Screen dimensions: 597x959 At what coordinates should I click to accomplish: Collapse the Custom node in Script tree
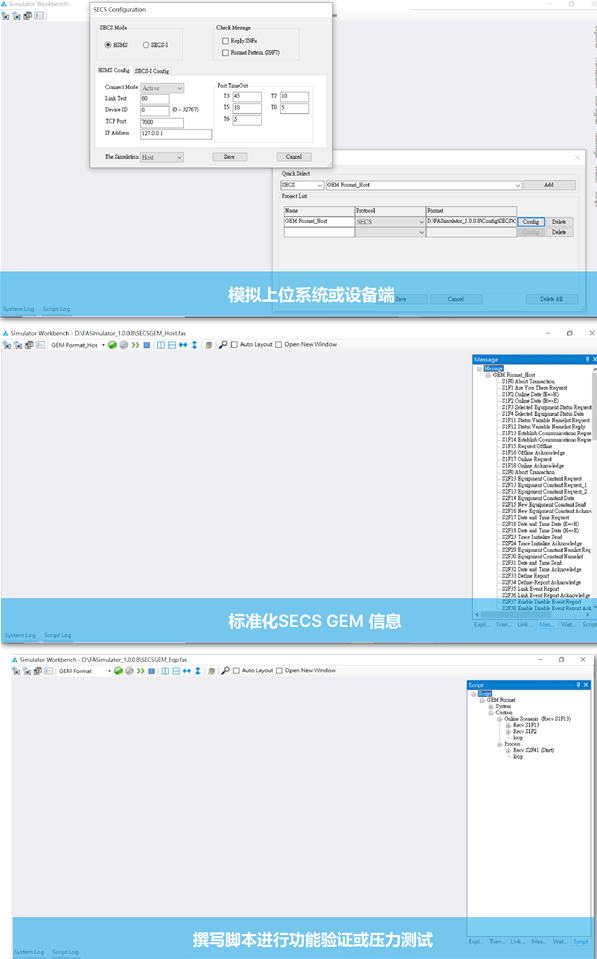(x=491, y=713)
